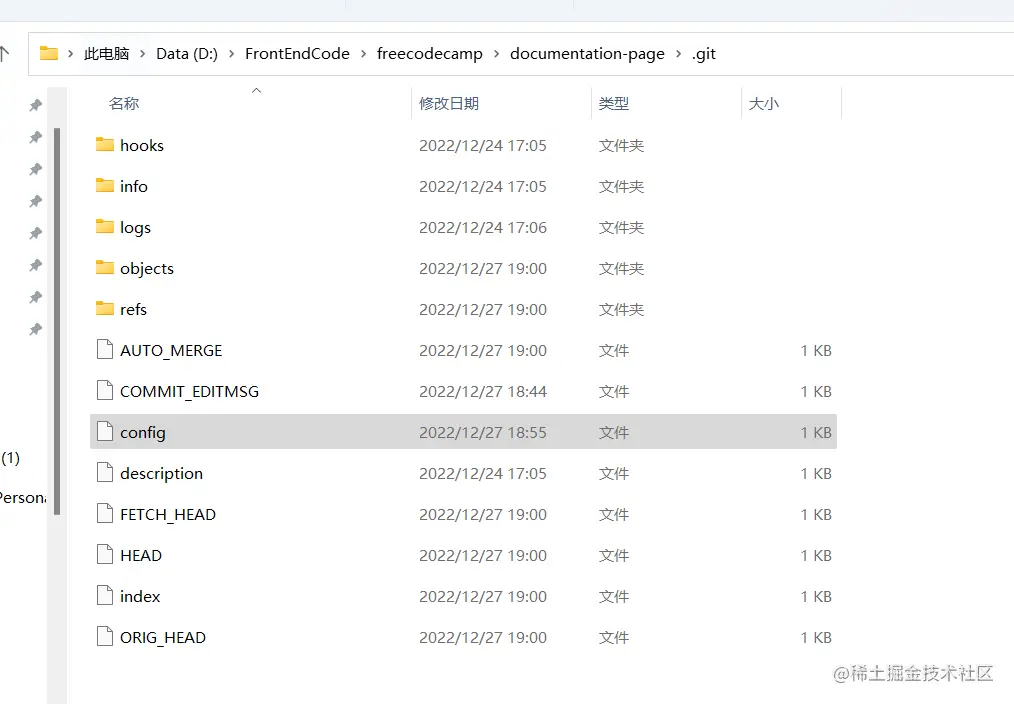Click date 2022/12/27 18:55 of config
1014x704 pixels.
point(482,432)
